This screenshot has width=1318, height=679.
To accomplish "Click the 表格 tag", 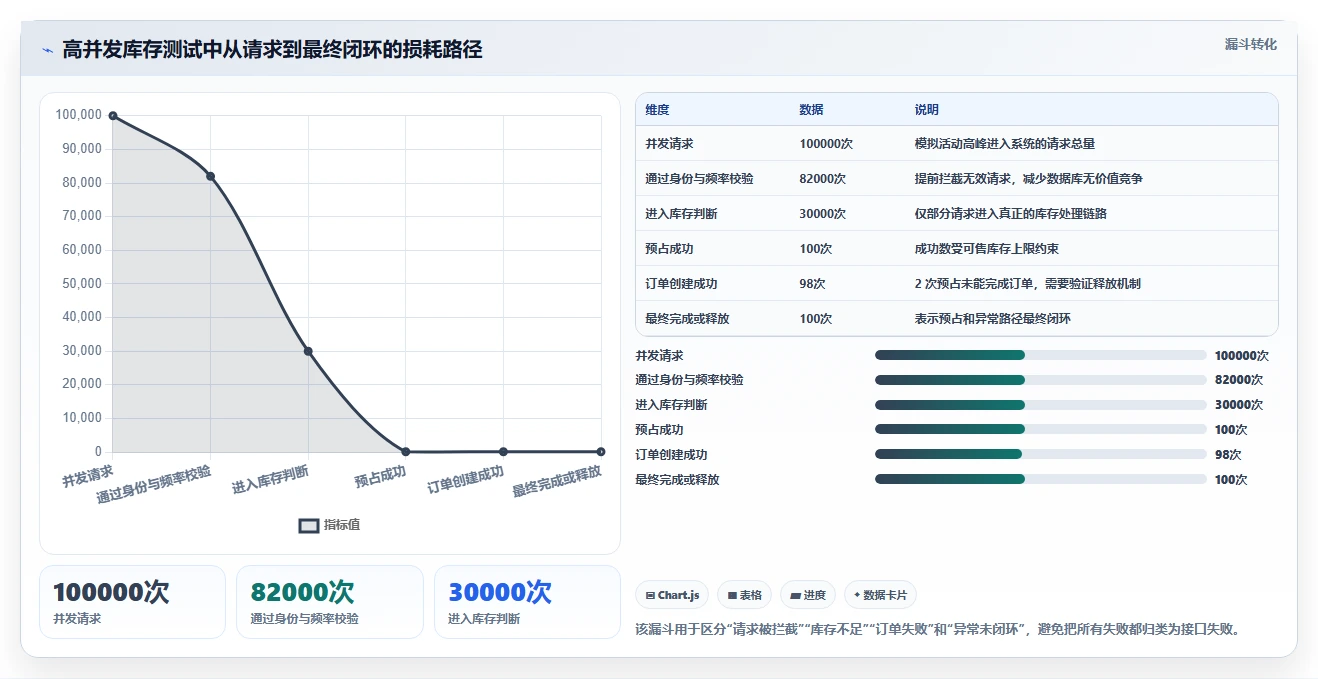I will coord(745,595).
